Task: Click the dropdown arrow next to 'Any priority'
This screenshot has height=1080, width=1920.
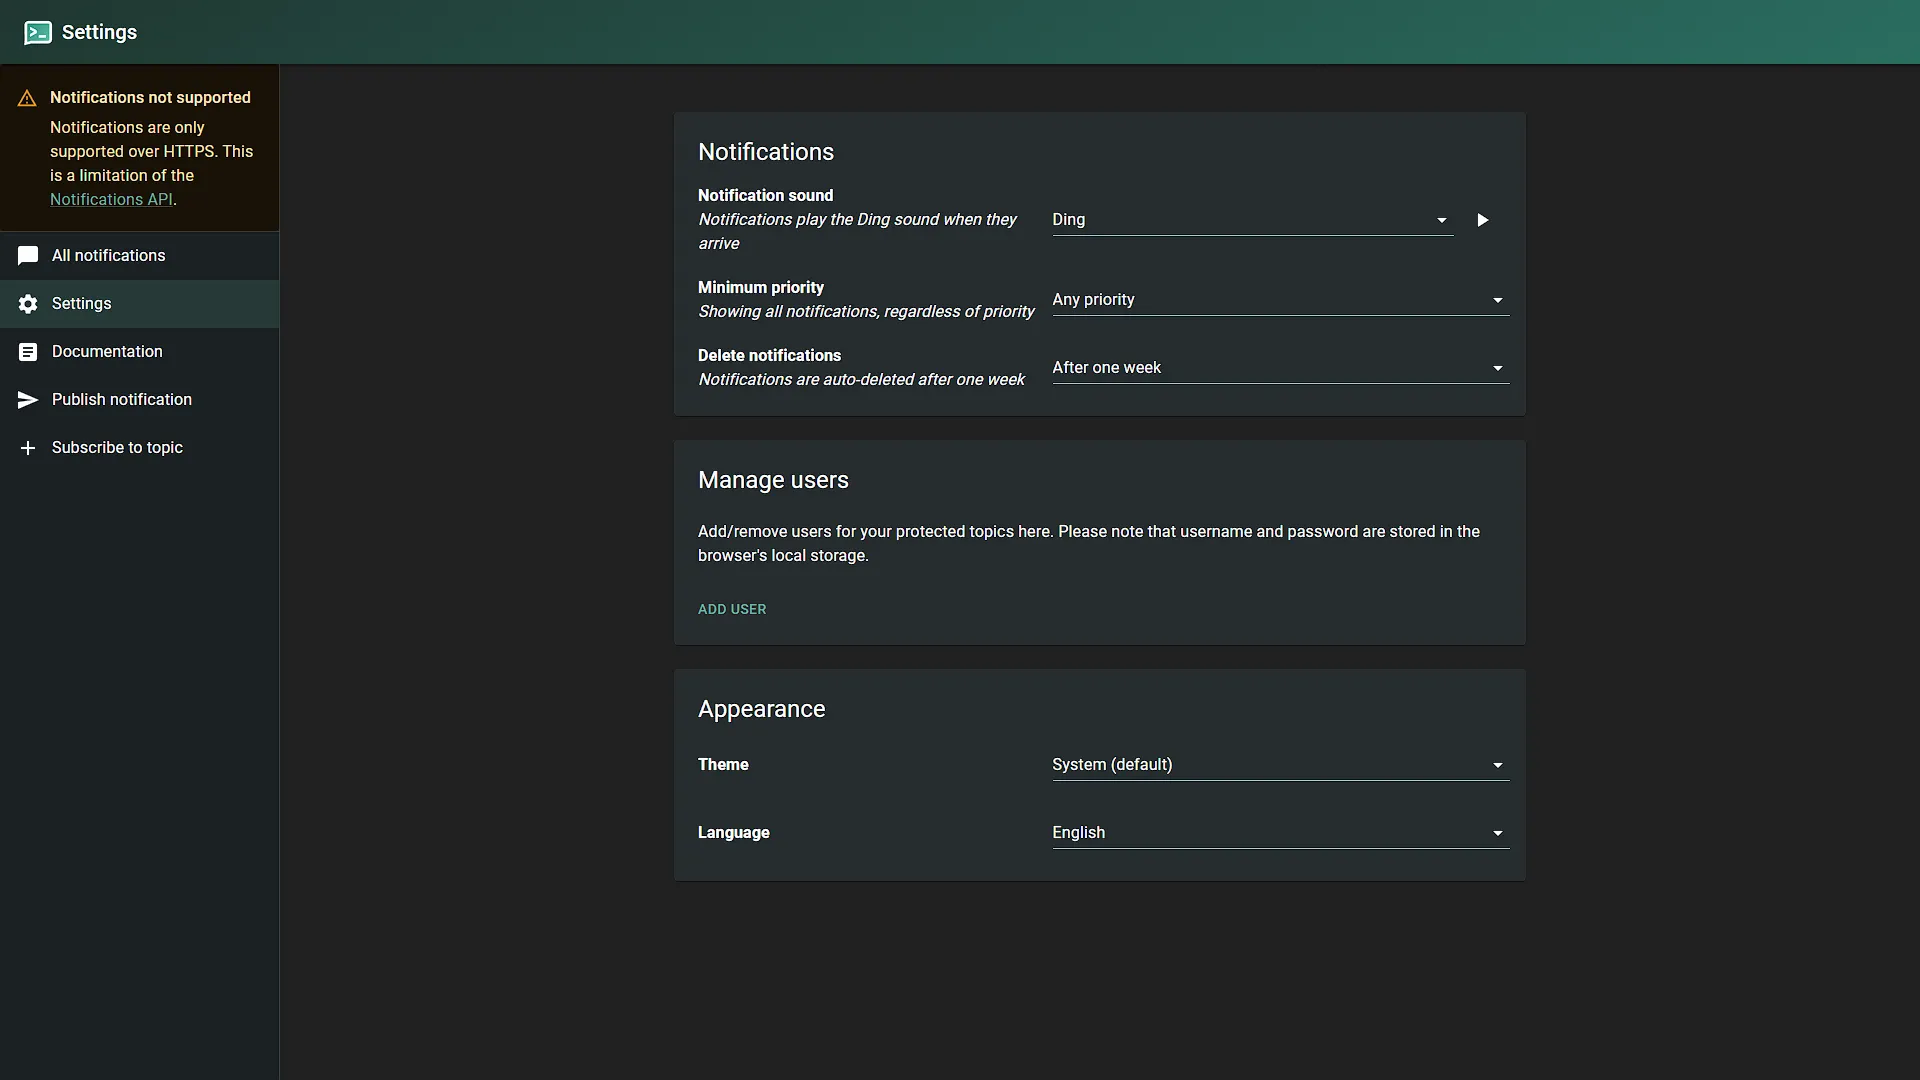Action: point(1497,300)
